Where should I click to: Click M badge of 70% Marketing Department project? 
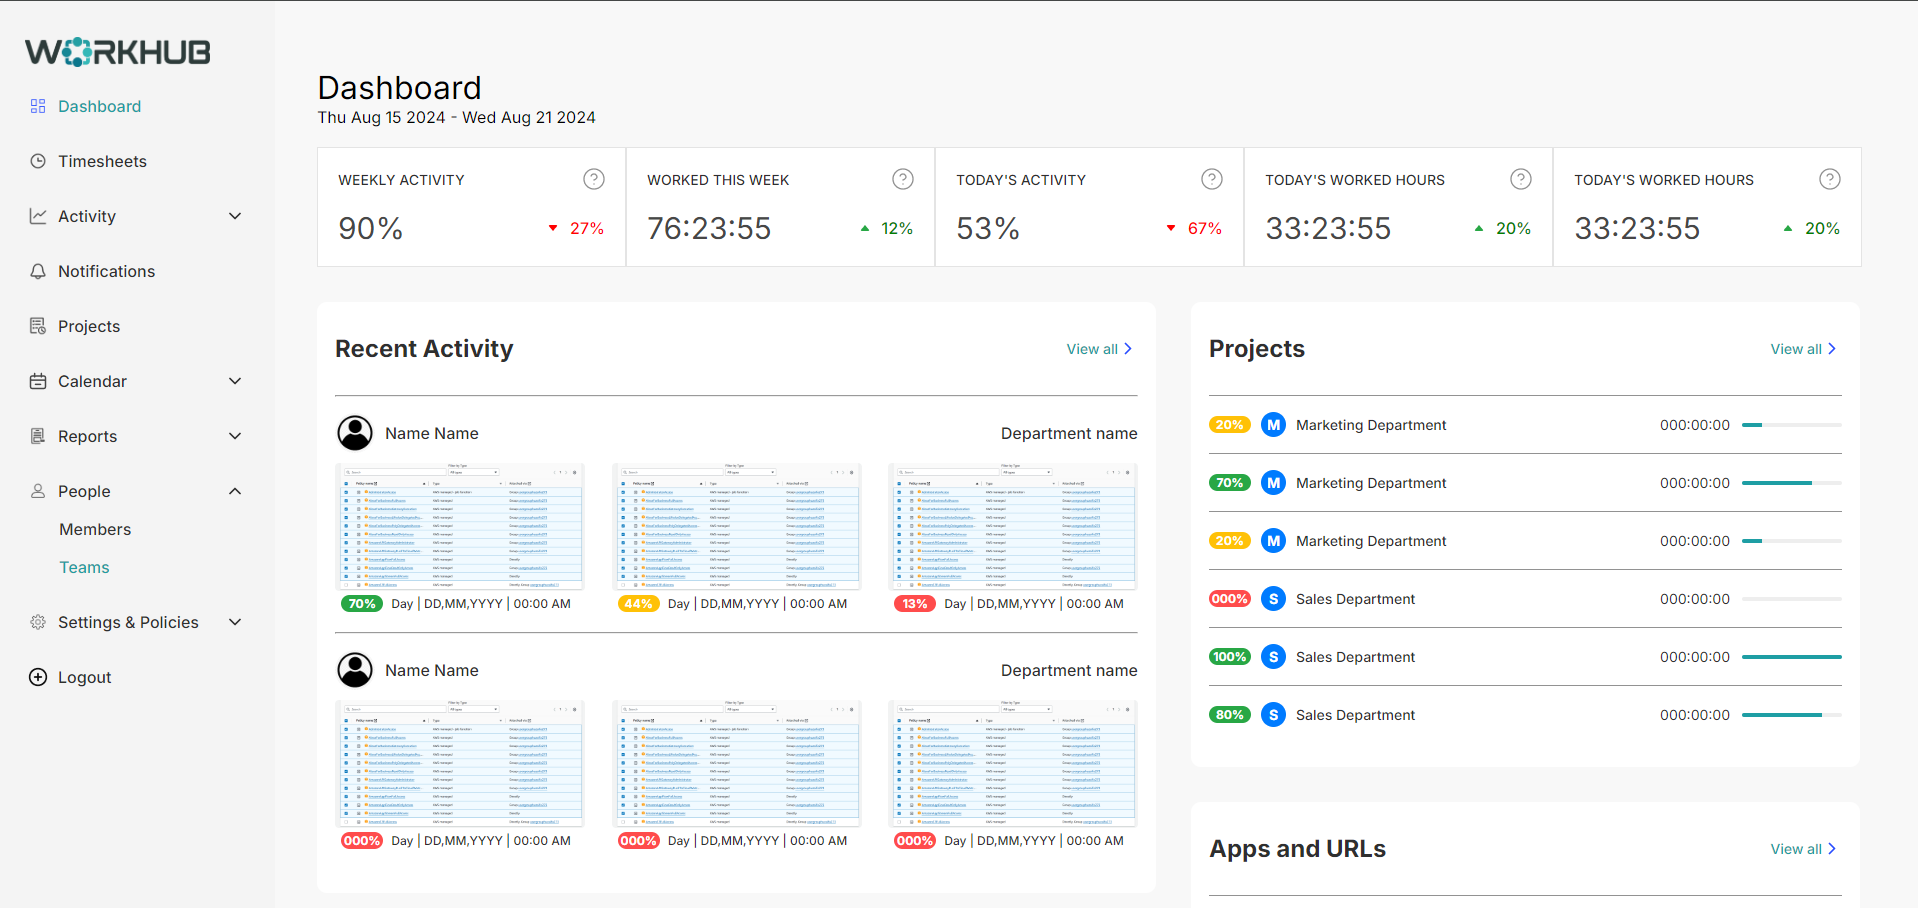click(x=1273, y=483)
